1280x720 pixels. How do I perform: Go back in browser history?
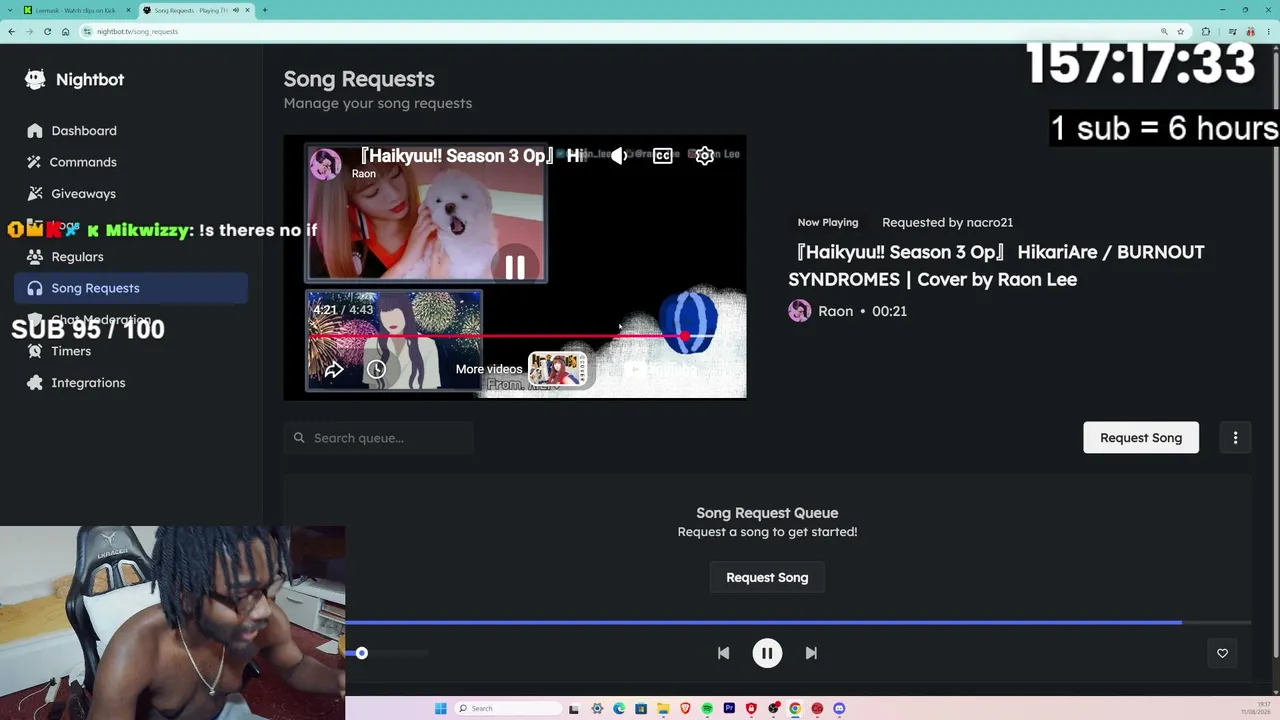[11, 31]
